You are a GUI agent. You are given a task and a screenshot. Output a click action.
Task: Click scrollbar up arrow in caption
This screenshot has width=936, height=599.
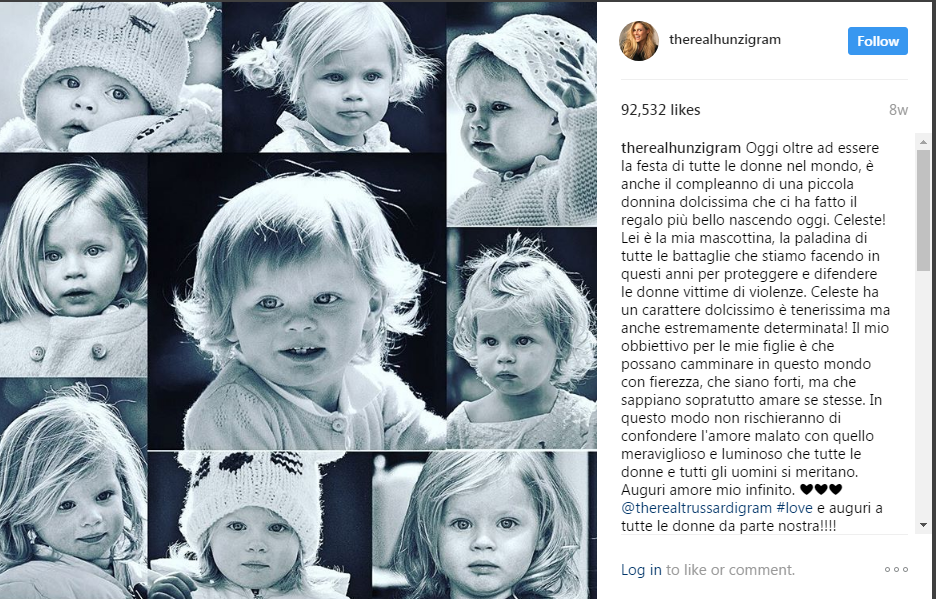(923, 142)
